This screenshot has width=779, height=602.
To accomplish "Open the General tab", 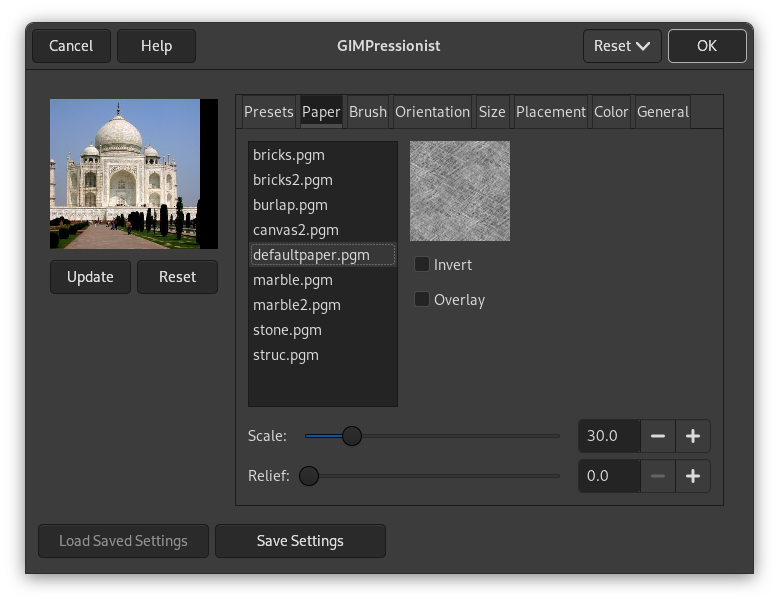I will click(x=662, y=112).
